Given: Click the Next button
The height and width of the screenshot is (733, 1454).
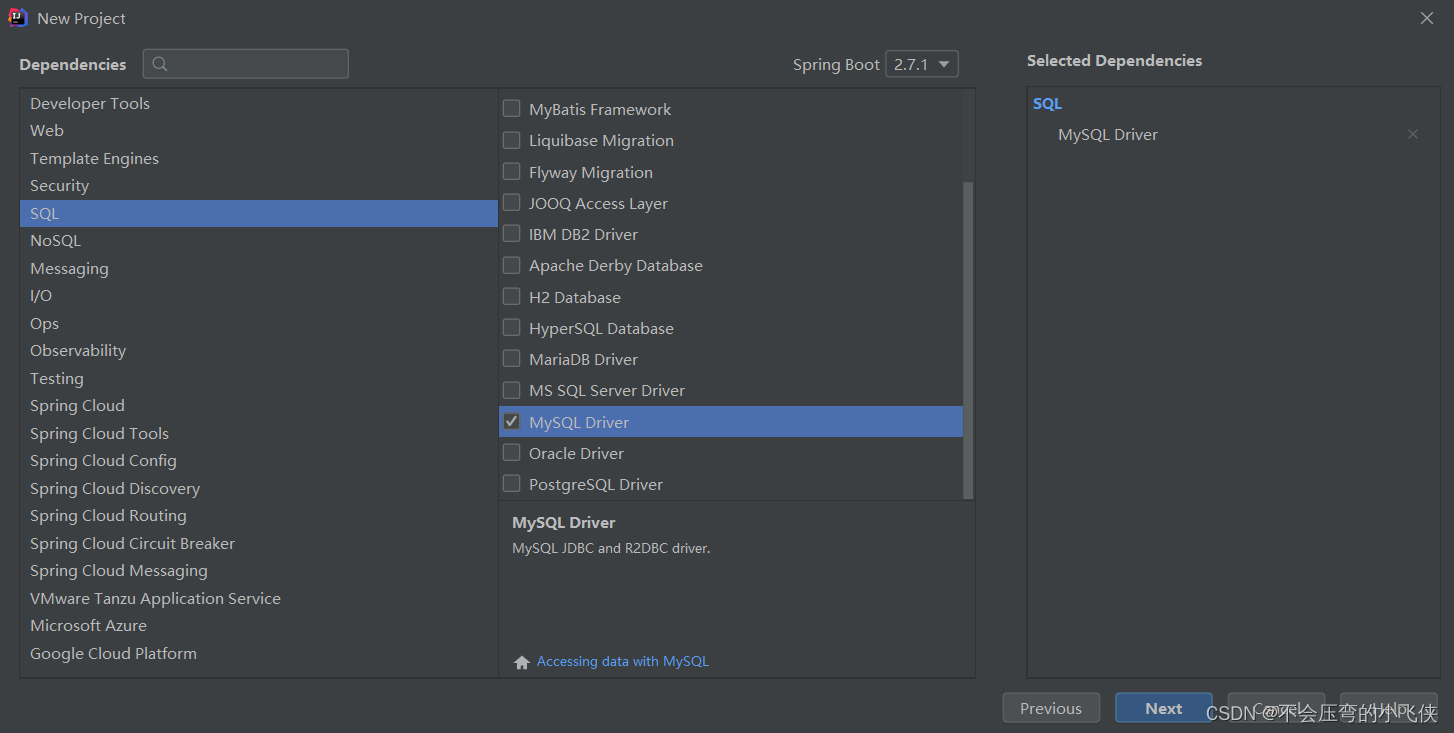Looking at the screenshot, I should tap(1164, 708).
